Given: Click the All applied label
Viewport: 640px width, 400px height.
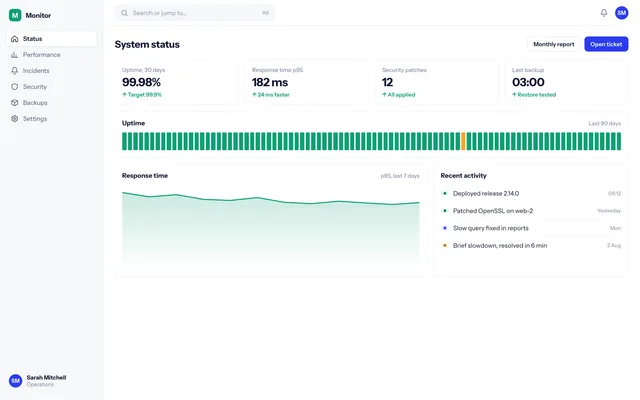Looking at the screenshot, I should [398, 95].
